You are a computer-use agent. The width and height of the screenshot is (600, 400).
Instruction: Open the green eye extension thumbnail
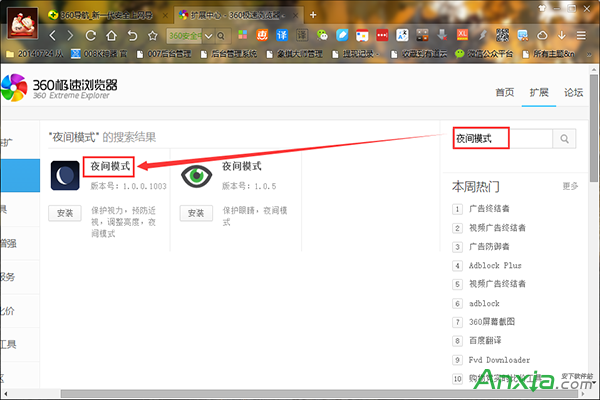(196, 176)
